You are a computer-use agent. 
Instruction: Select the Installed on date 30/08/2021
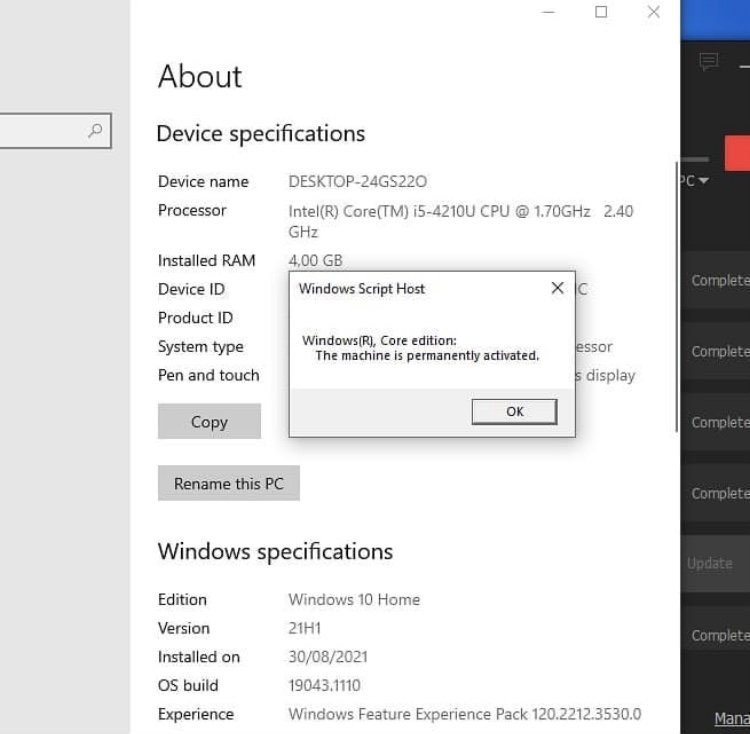click(328, 657)
